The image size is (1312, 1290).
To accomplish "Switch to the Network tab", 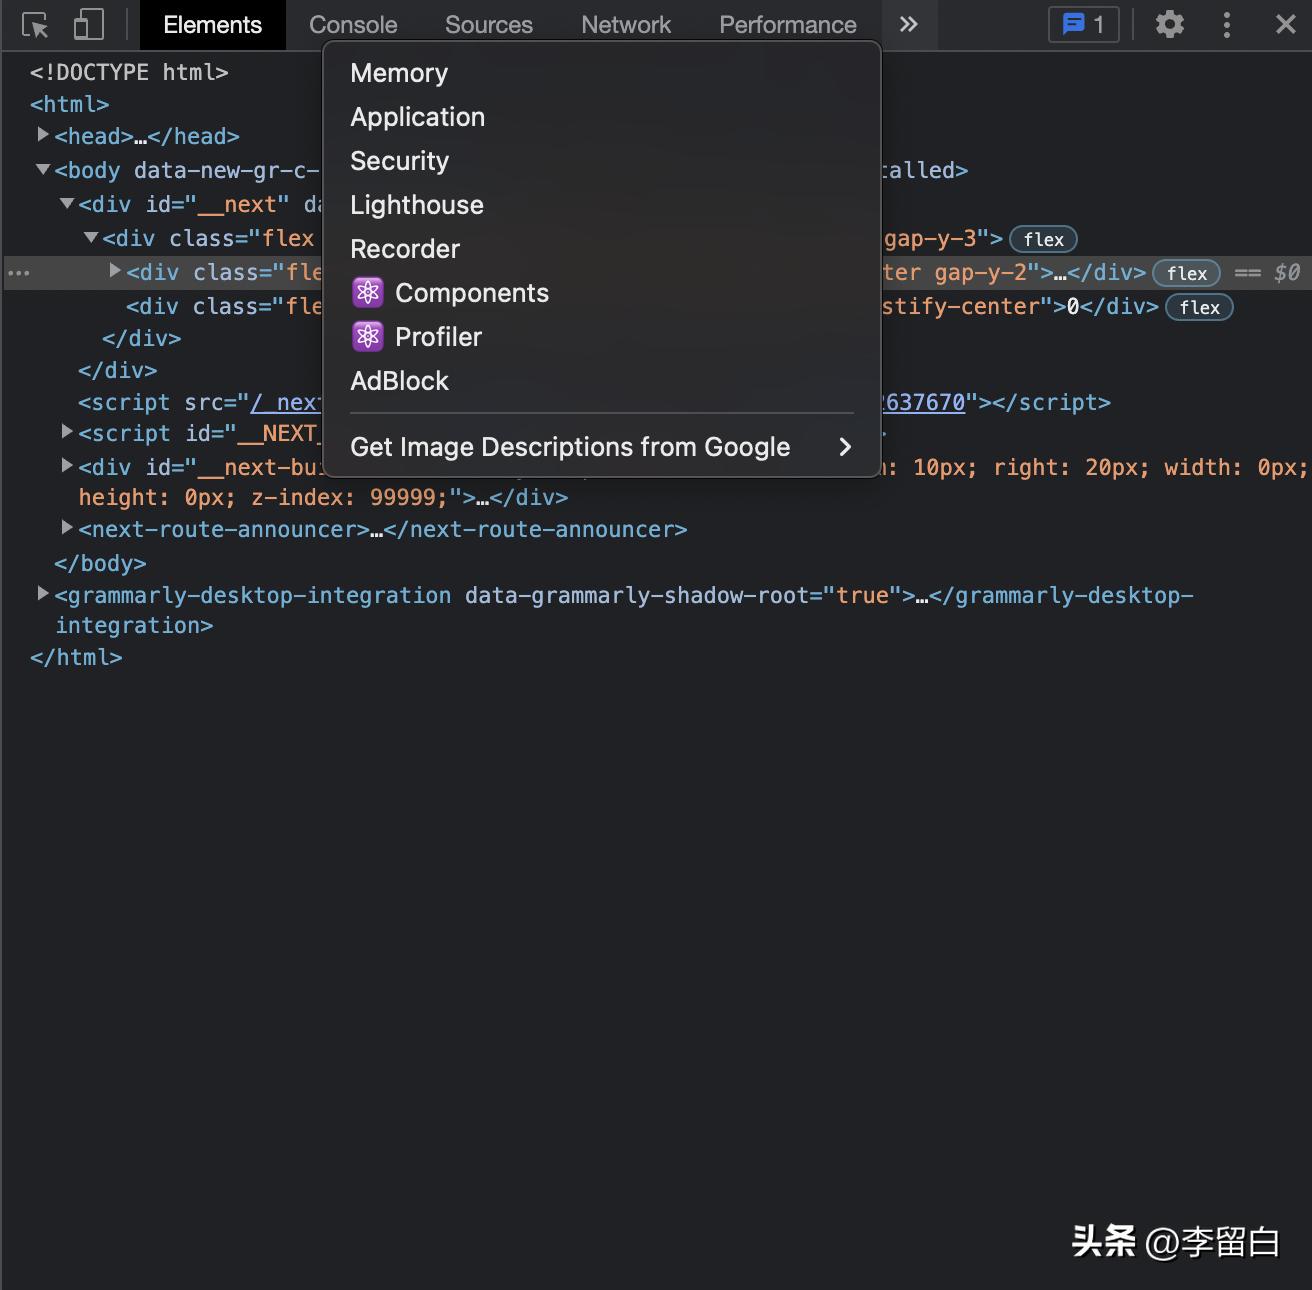I will pyautogui.click(x=626, y=25).
